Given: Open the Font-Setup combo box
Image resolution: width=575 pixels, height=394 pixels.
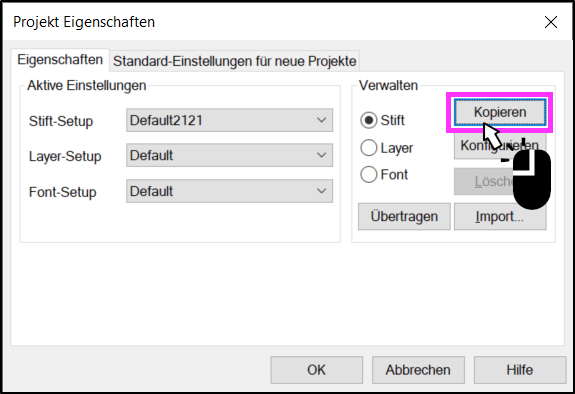Looking at the screenshot, I should click(230, 191).
